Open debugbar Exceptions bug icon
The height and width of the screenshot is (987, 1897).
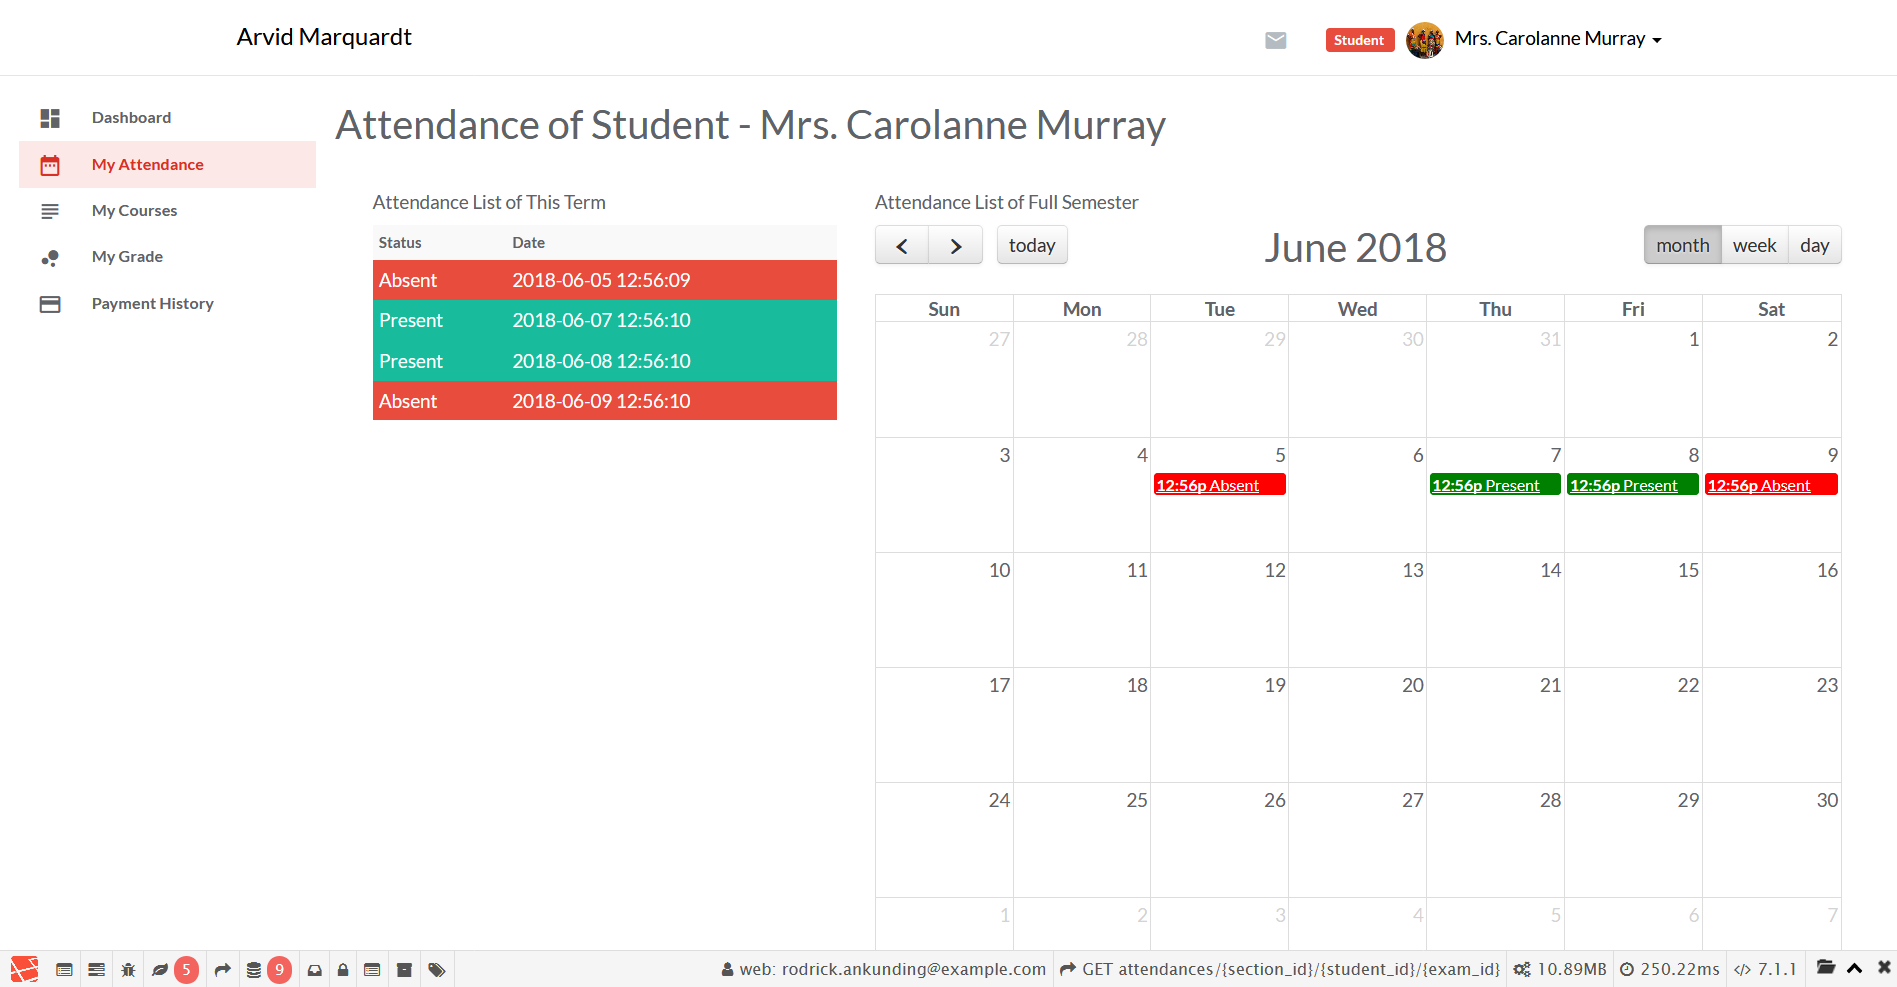tap(128, 970)
